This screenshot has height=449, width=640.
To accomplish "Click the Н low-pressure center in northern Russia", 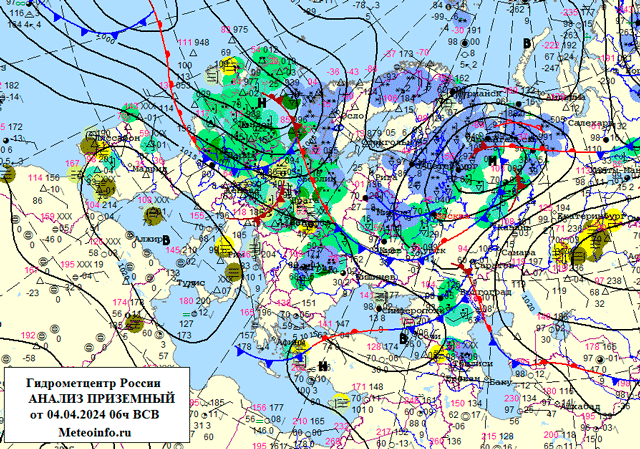I will coord(491,160).
